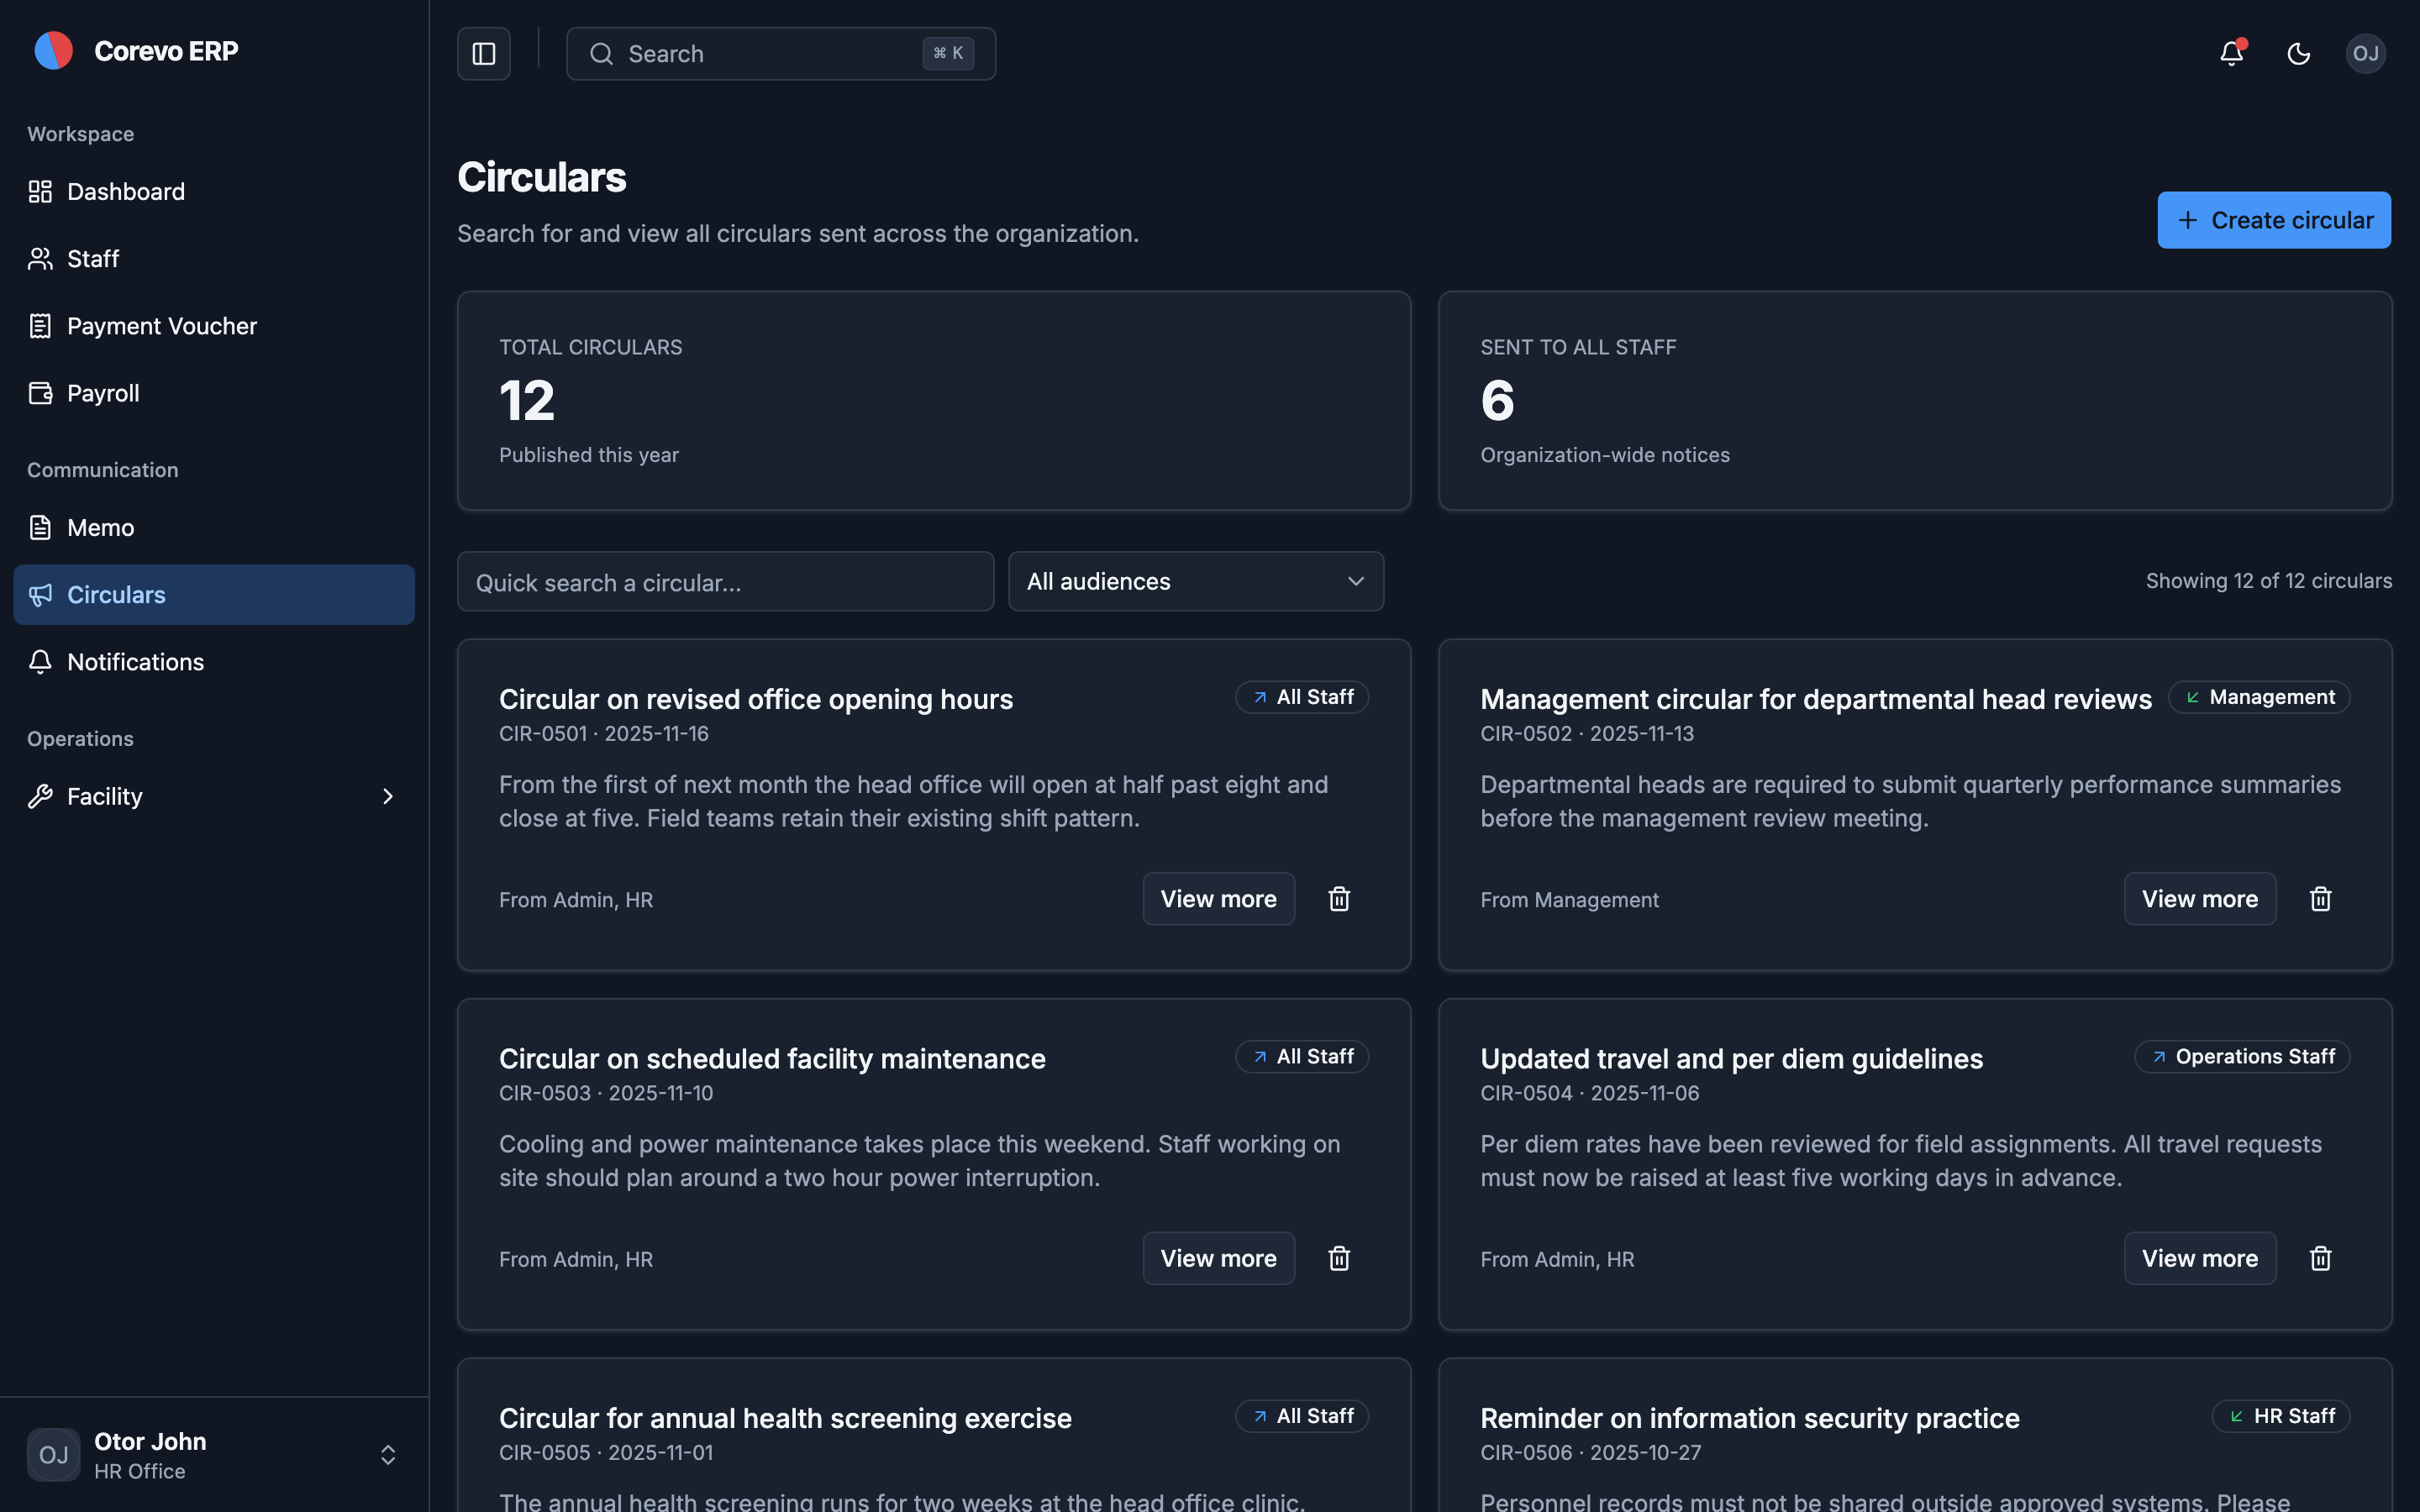View more of facility maintenance circular
The height and width of the screenshot is (1512, 2420).
click(x=1218, y=1258)
